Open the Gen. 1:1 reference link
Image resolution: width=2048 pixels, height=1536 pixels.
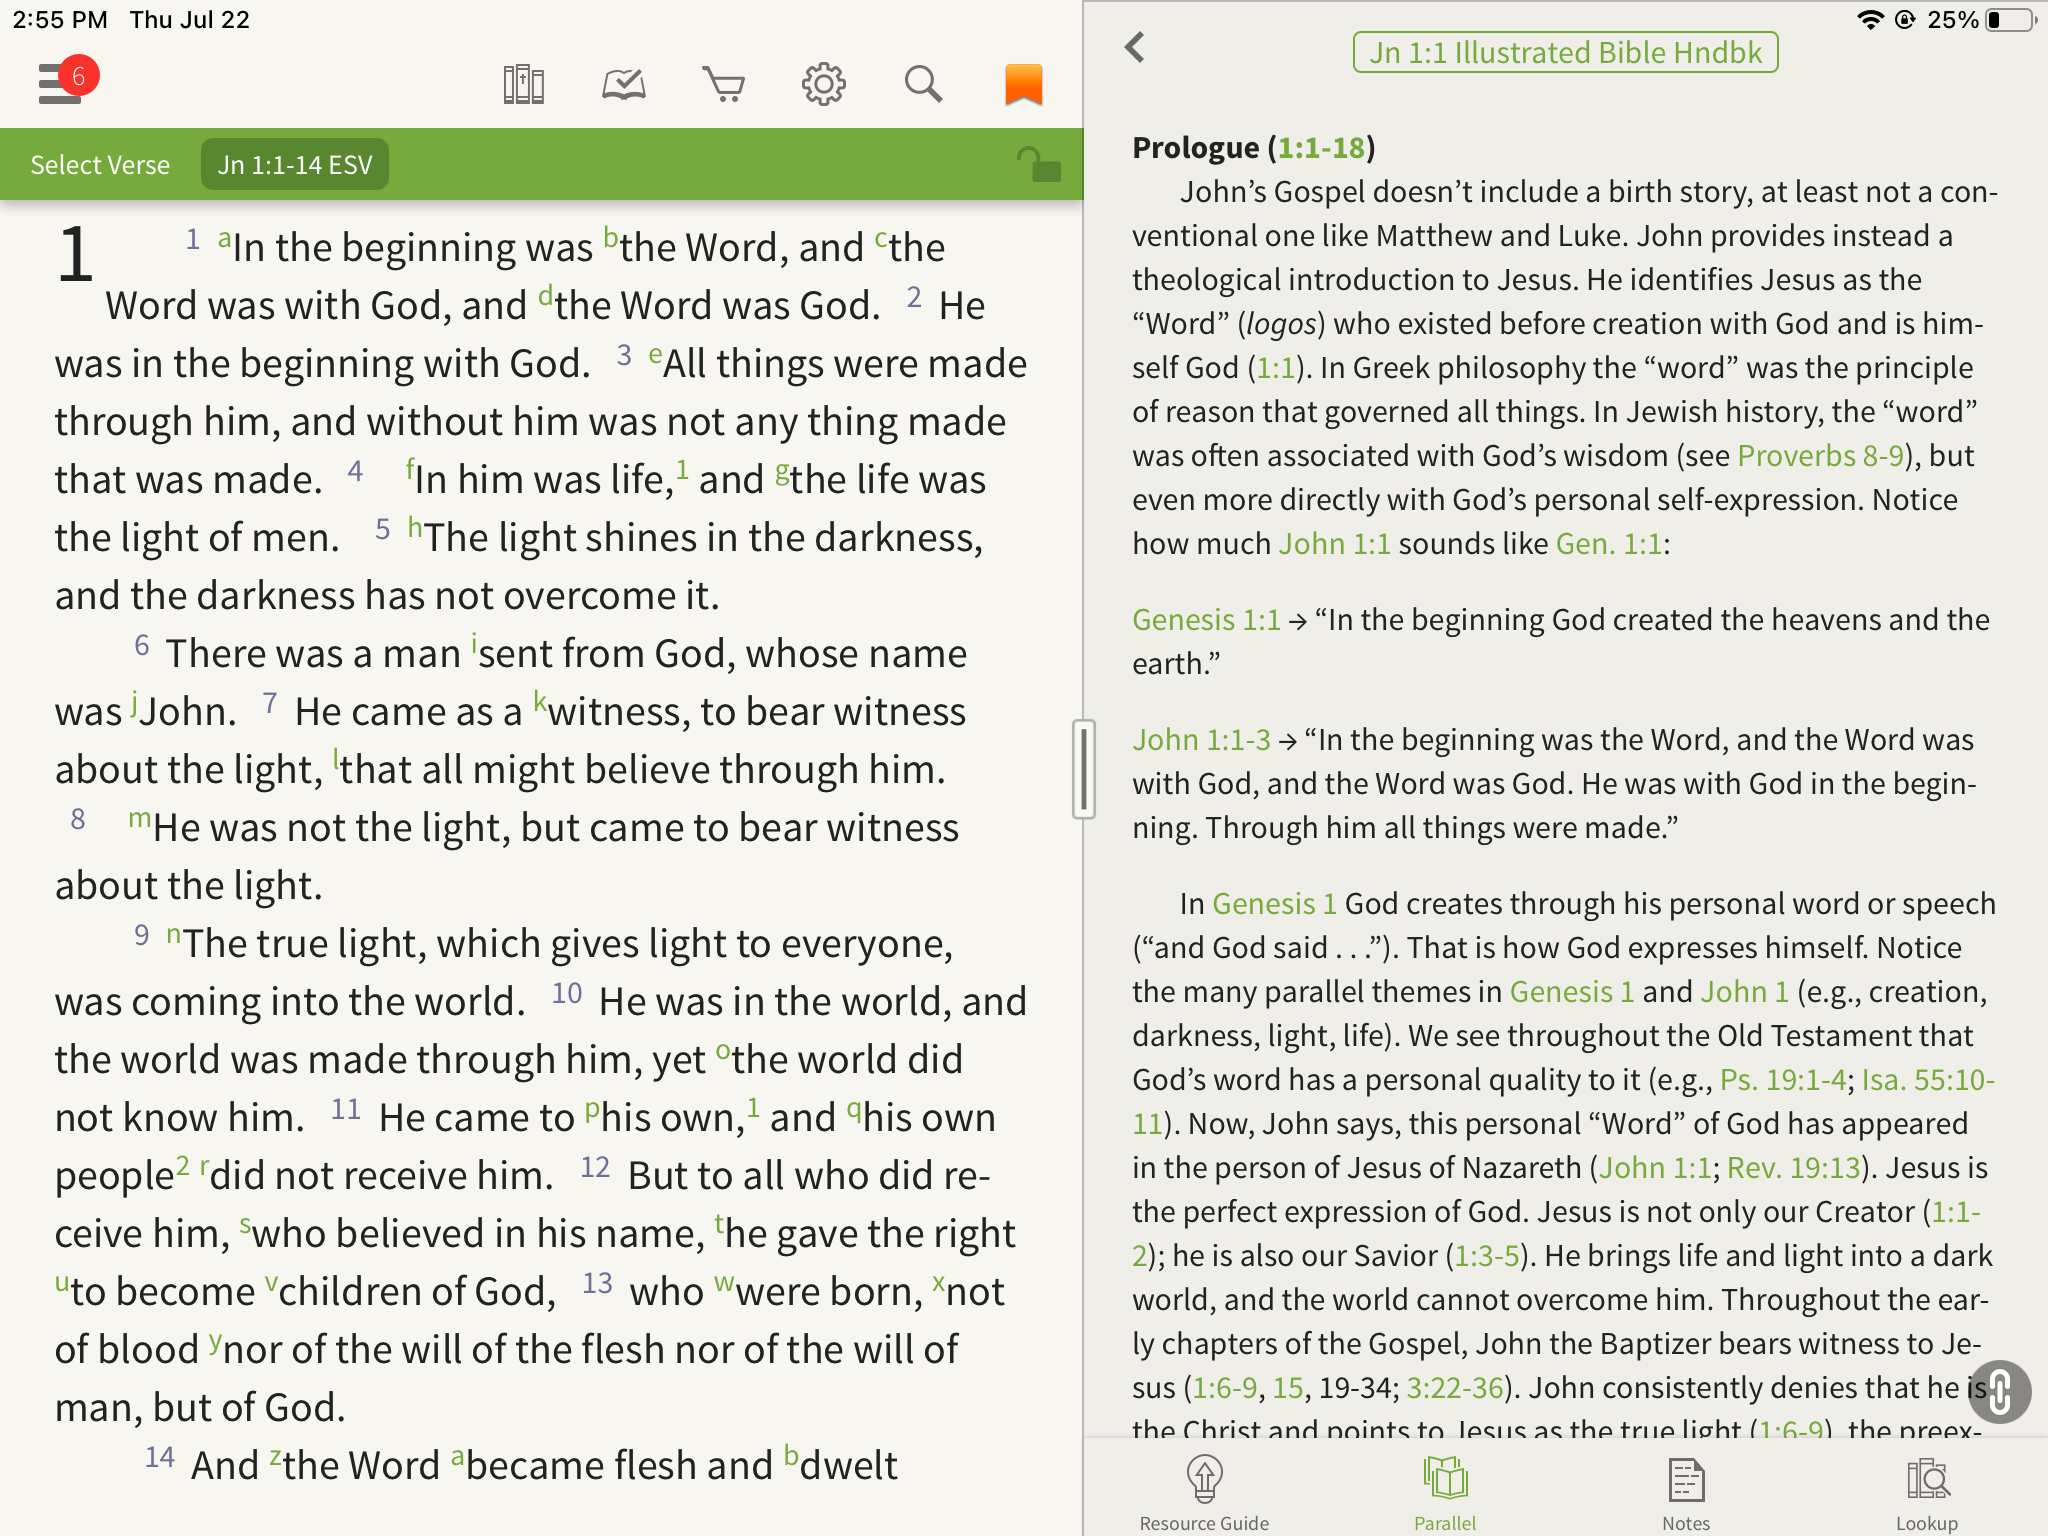pyautogui.click(x=1609, y=544)
